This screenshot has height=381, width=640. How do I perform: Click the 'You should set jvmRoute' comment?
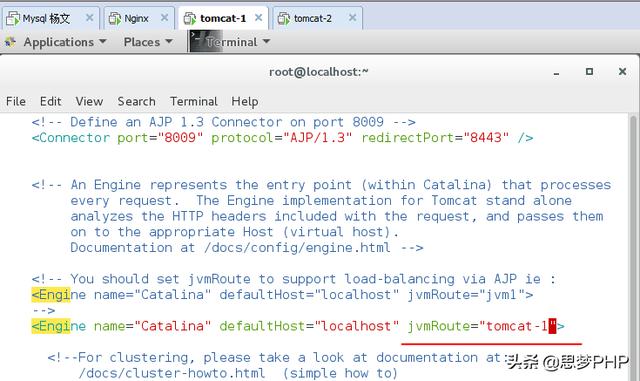click(293, 279)
